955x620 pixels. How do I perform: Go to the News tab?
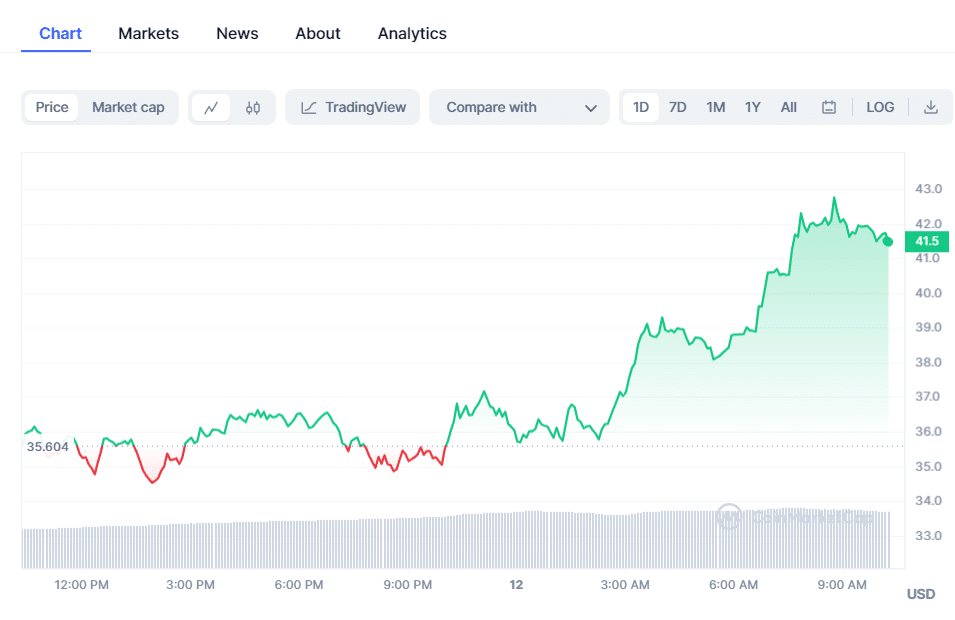pos(237,34)
